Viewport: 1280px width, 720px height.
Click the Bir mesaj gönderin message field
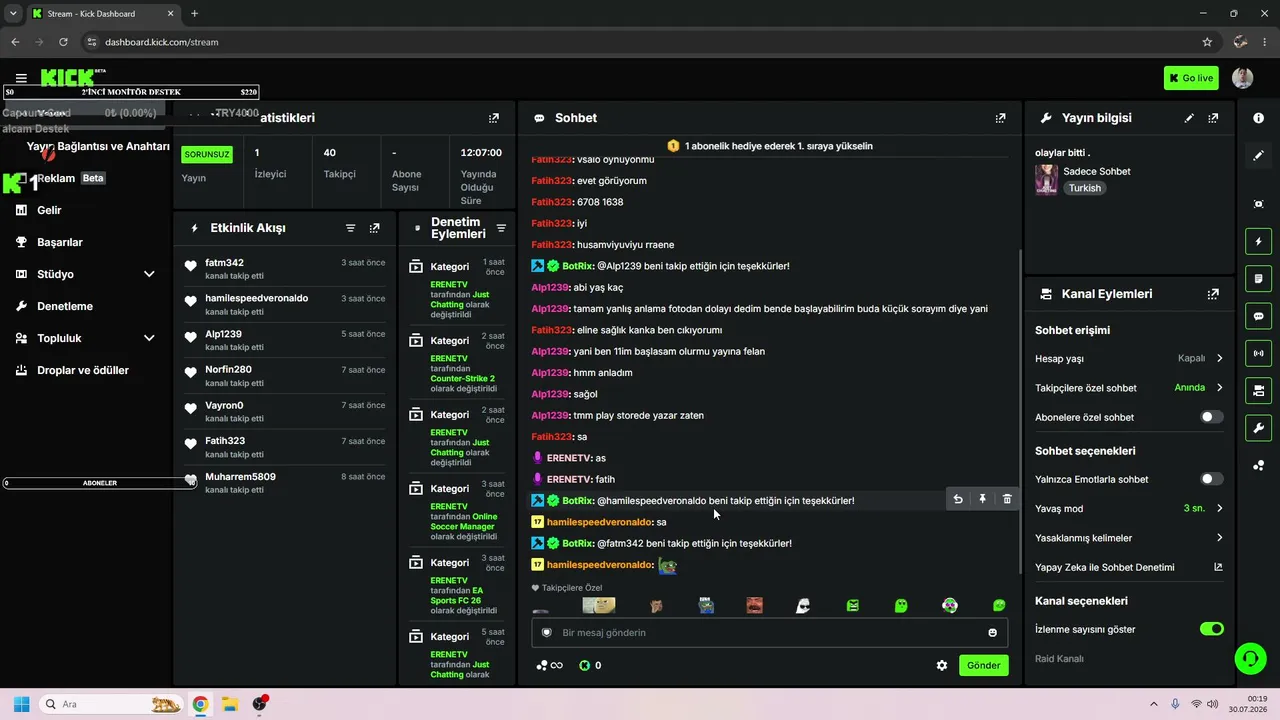[769, 632]
